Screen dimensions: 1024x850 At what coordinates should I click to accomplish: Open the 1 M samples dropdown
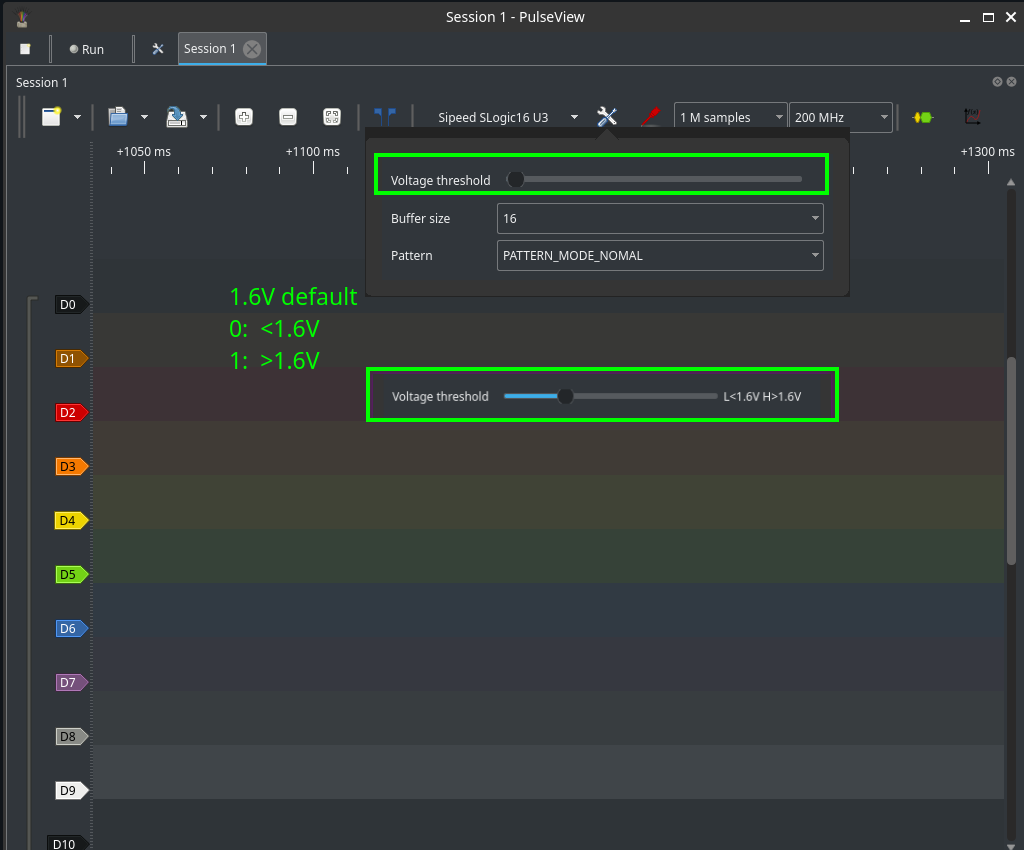730,117
